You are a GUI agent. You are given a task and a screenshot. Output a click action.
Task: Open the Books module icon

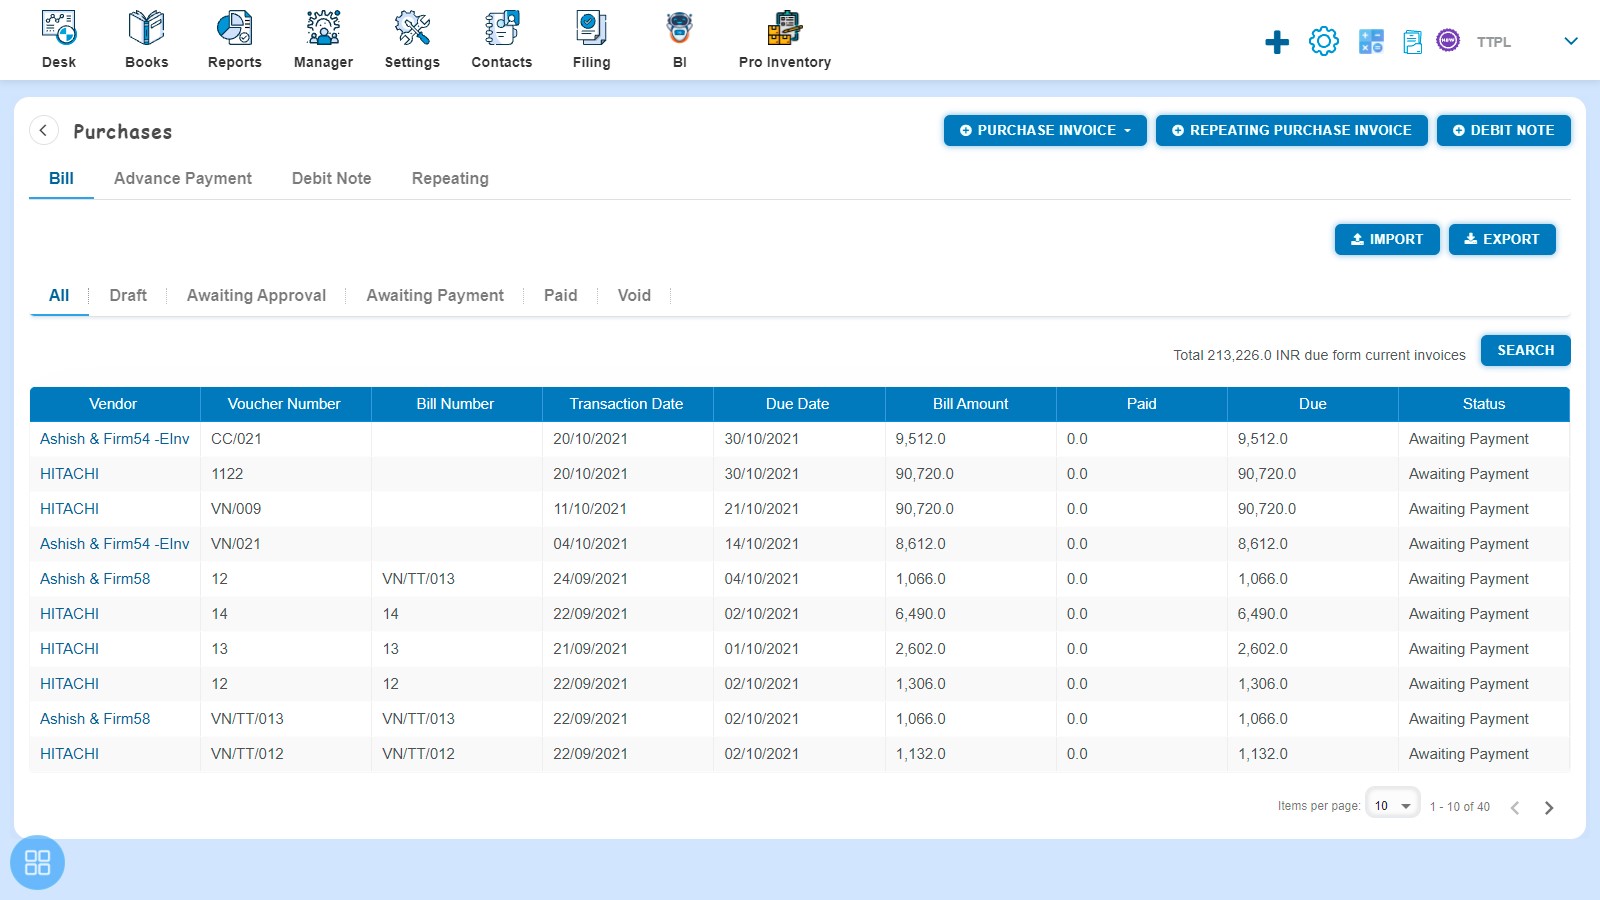[146, 28]
